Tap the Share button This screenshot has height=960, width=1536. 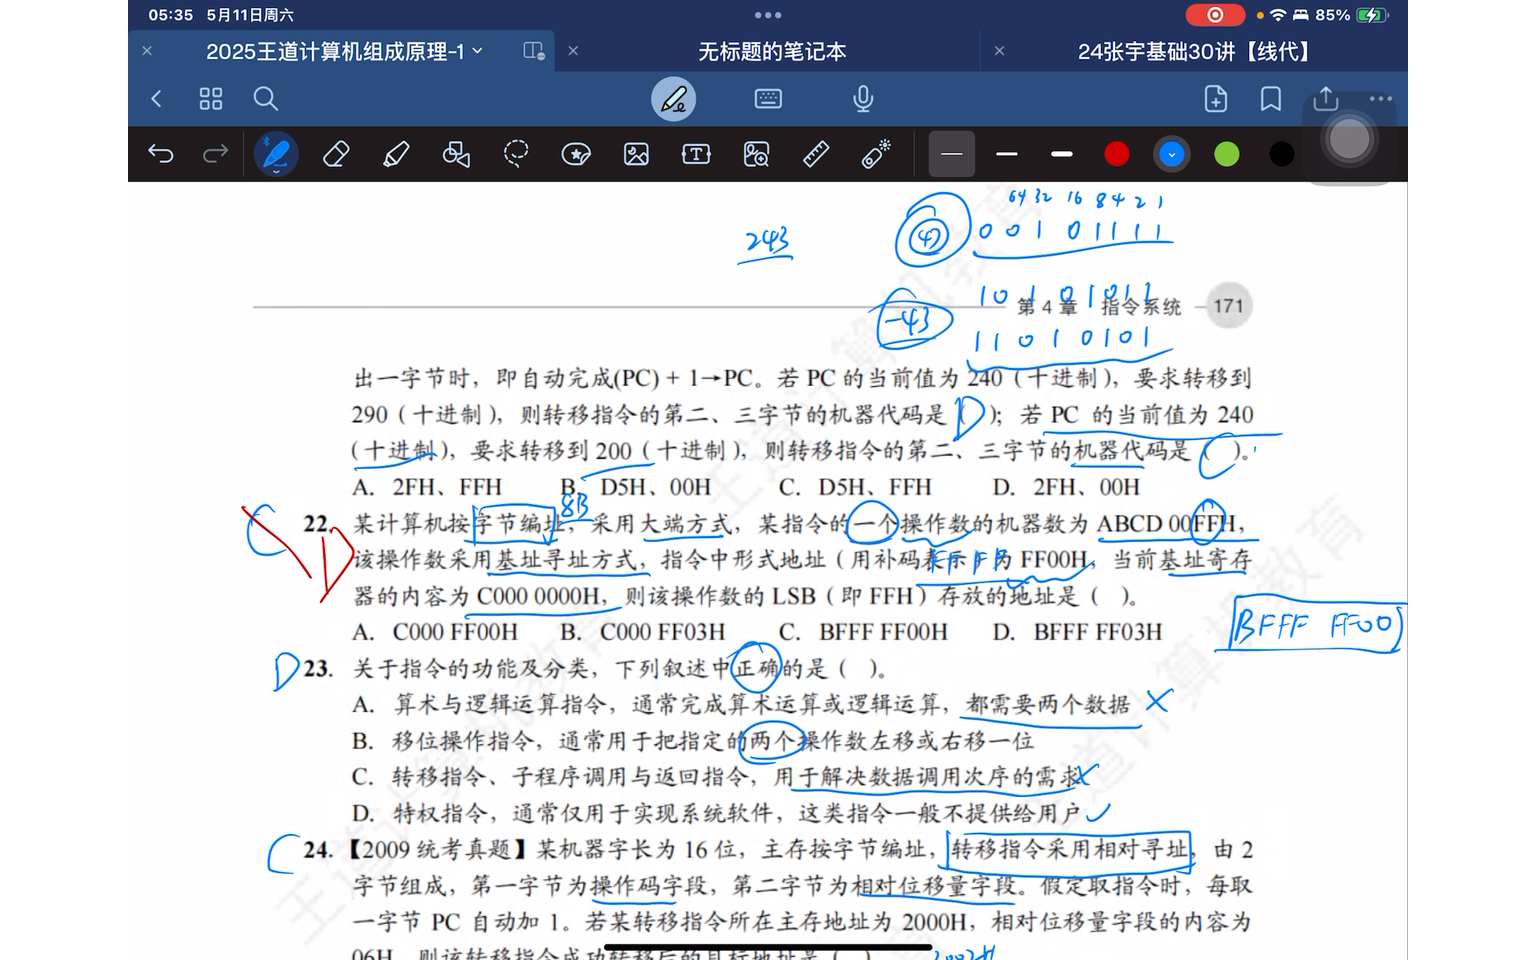coord(1325,99)
